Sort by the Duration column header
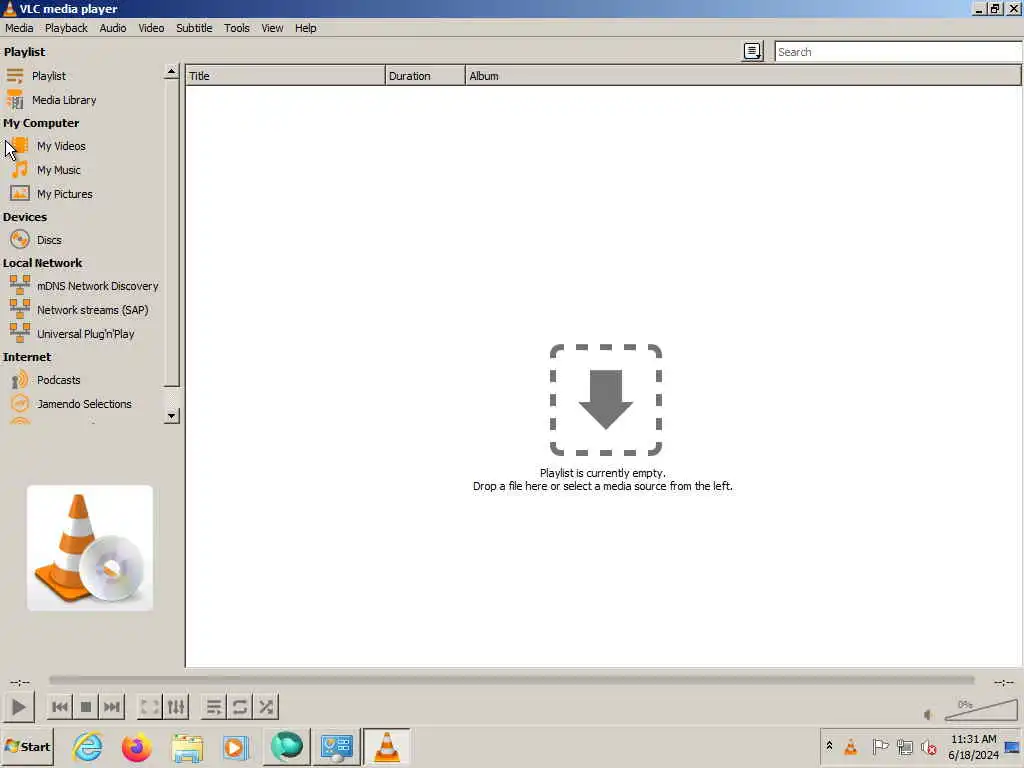 click(425, 76)
